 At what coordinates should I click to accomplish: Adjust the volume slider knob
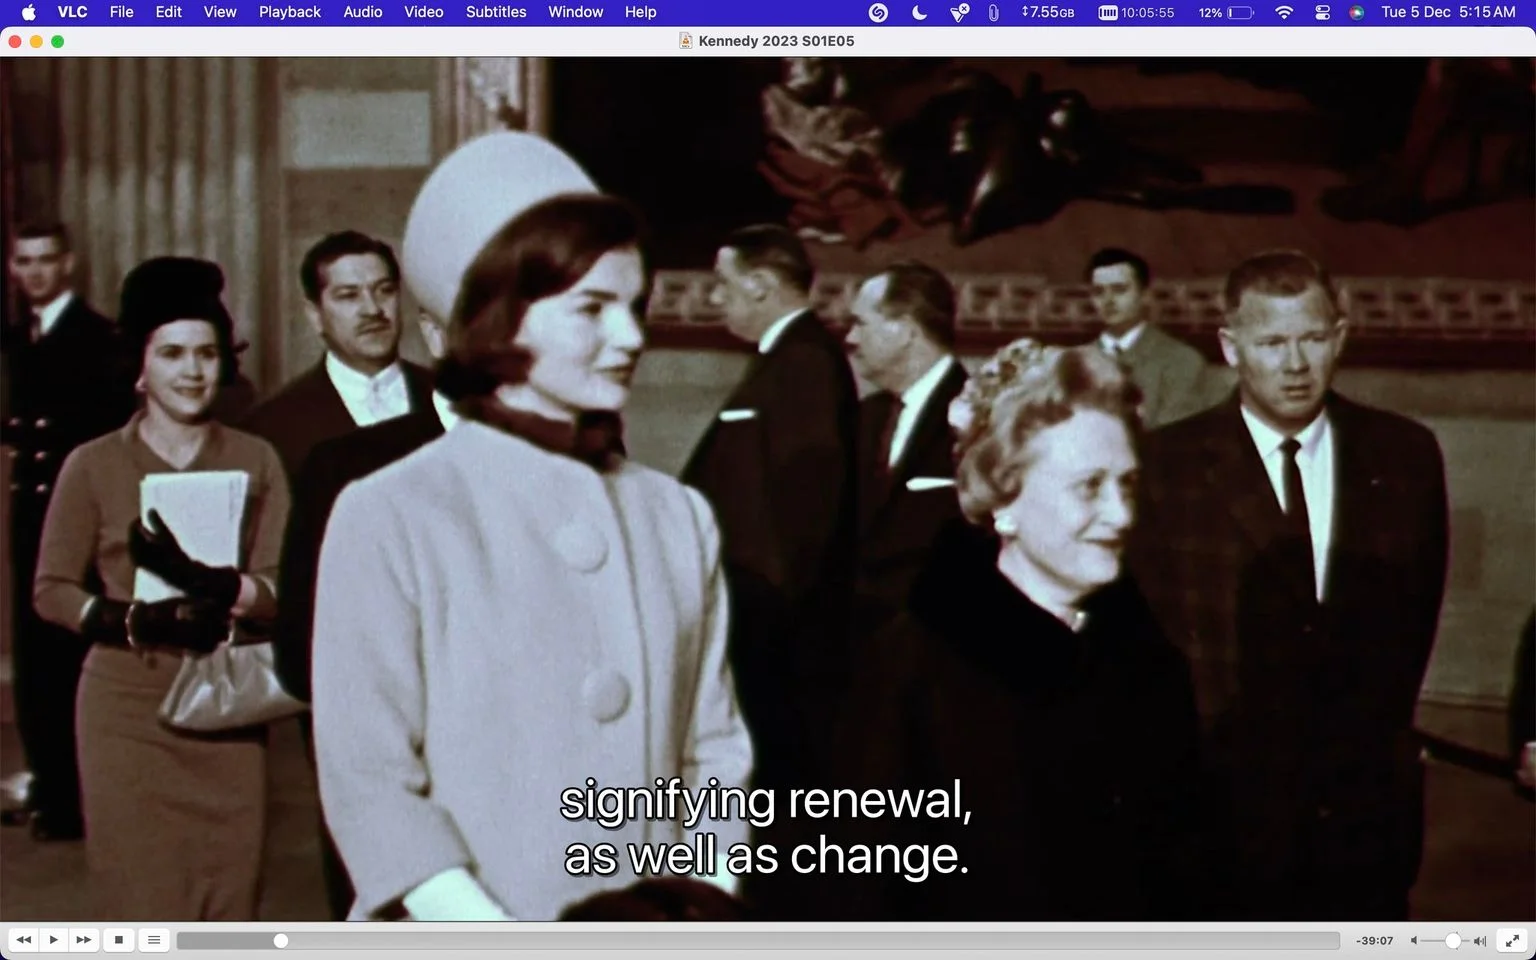pos(1453,941)
